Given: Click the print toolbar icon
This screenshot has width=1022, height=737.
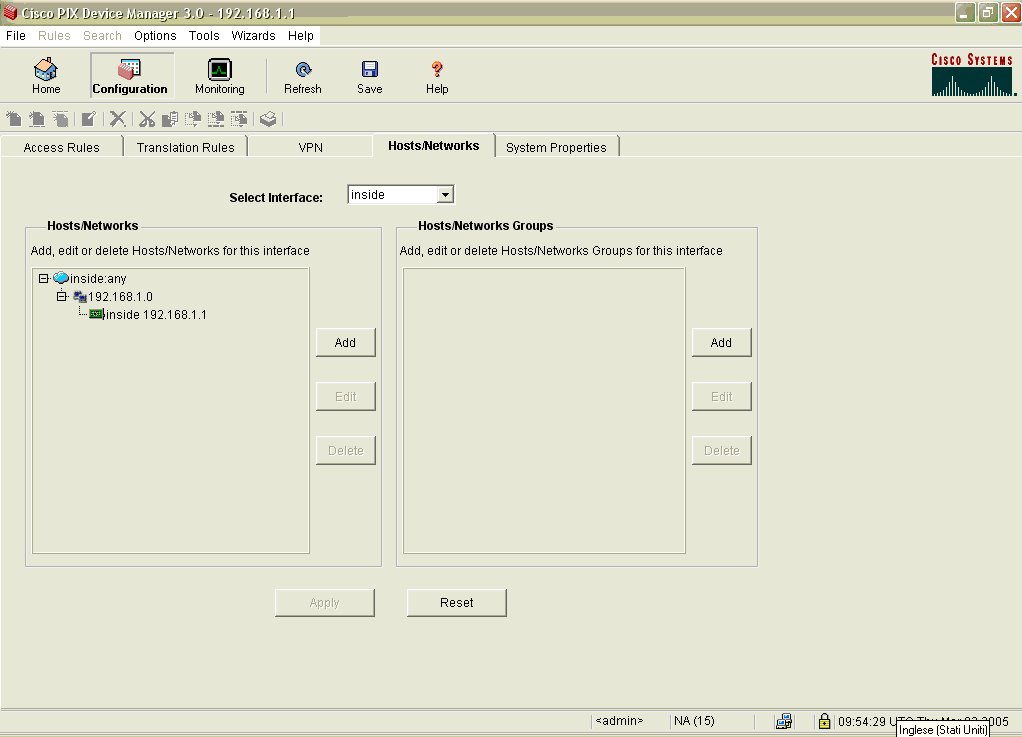Looking at the screenshot, I should [268, 119].
